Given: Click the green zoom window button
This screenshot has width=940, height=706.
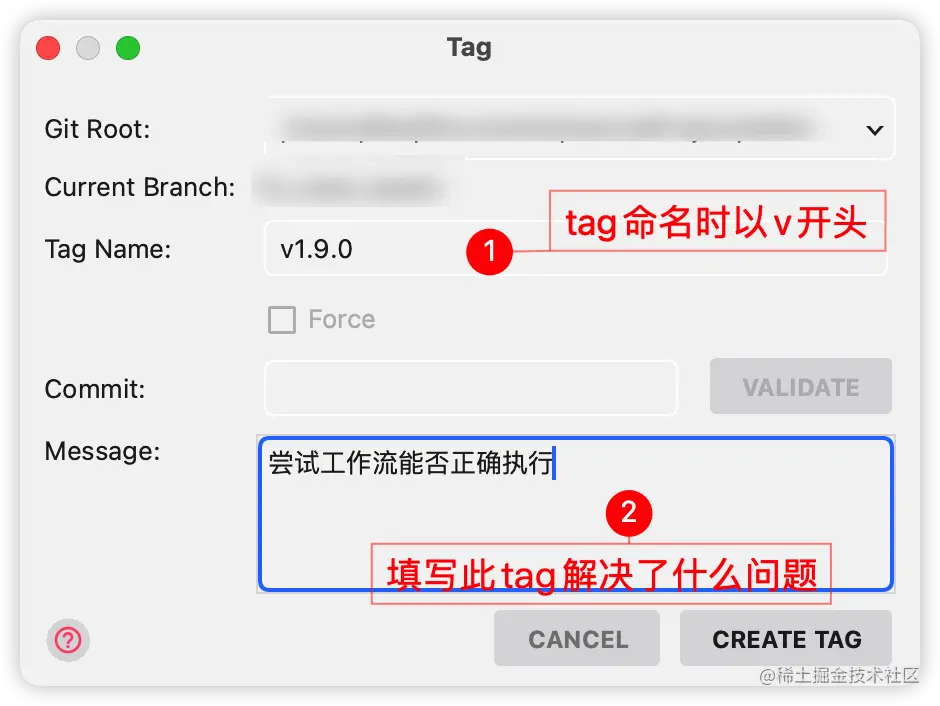Looking at the screenshot, I should click(x=128, y=48).
